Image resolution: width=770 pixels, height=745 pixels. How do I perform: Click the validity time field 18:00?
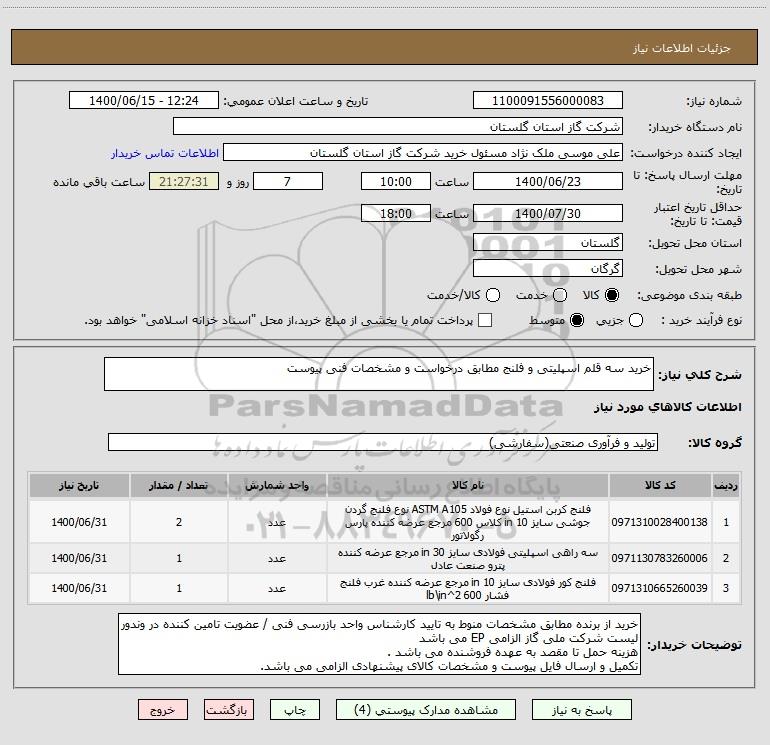coord(396,213)
